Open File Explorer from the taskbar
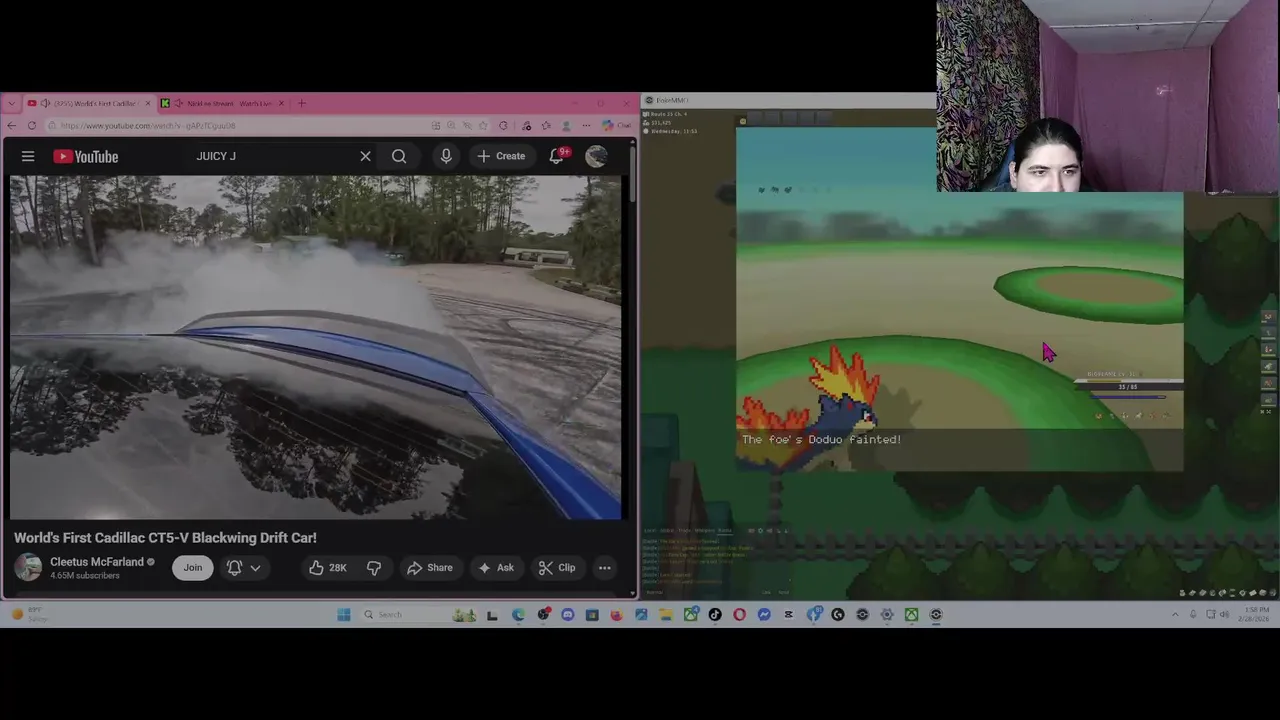The image size is (1280, 720). pyautogui.click(x=666, y=615)
